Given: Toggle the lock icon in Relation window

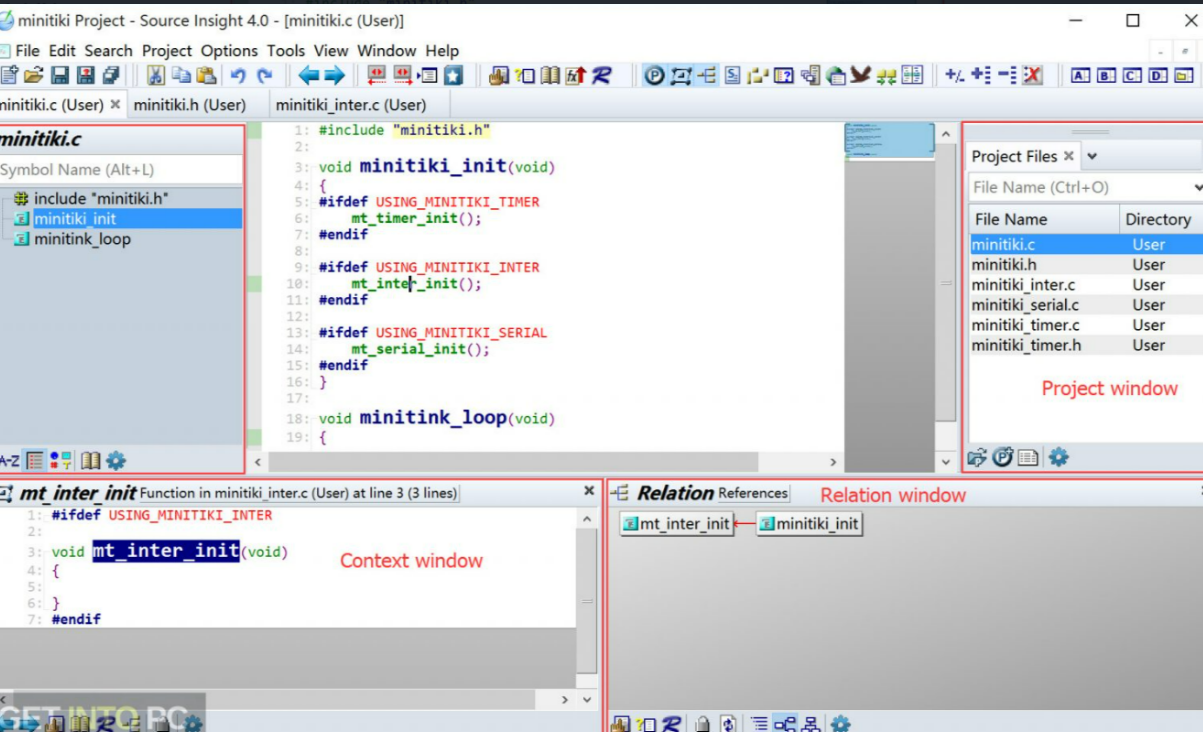Looking at the screenshot, I should tap(703, 723).
